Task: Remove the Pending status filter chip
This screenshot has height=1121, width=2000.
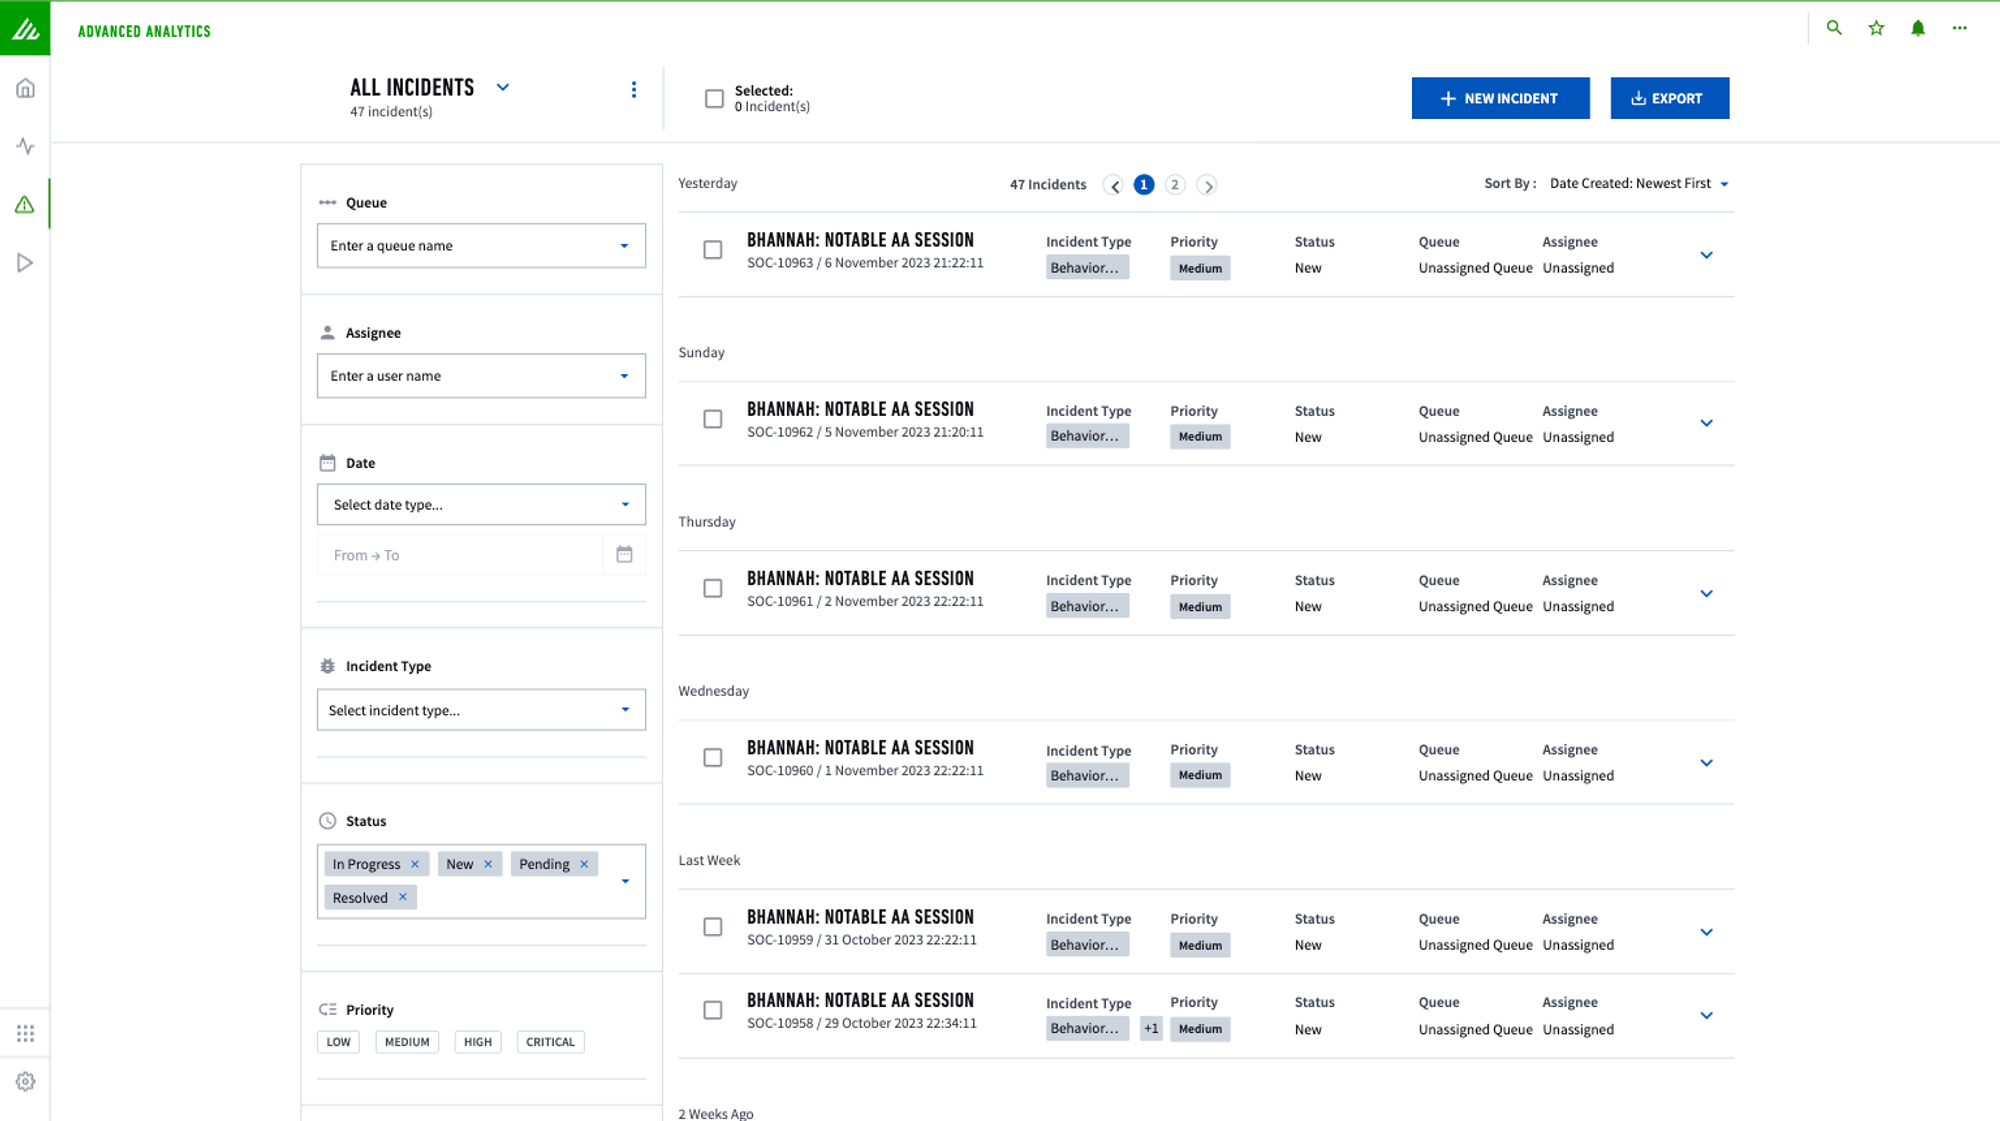Action: 584,864
